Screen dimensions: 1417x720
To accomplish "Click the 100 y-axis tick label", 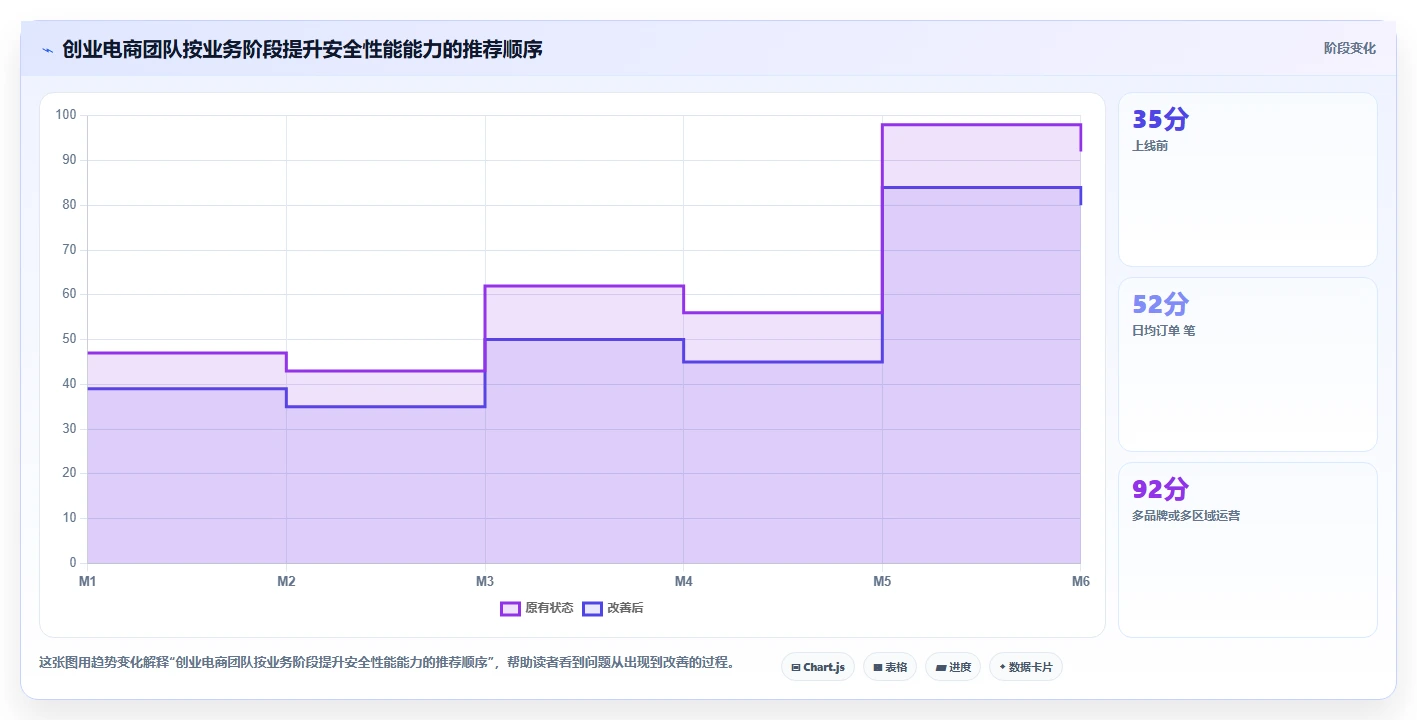I will click(x=66, y=115).
